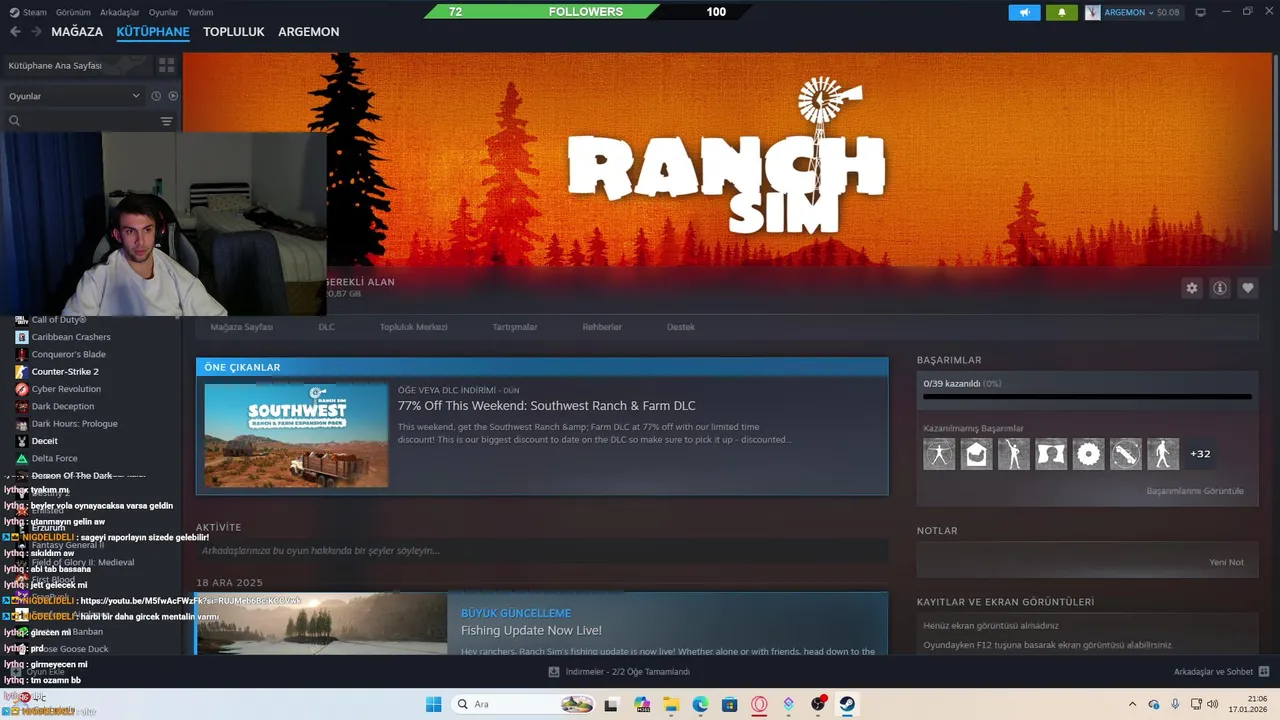
Task: Show ready-to-play games filter icon
Action: point(173,96)
